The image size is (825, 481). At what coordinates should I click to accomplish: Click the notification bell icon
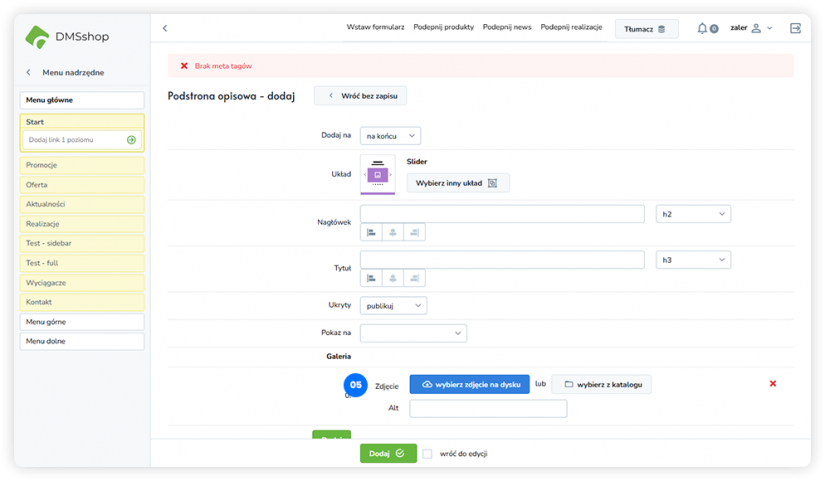pyautogui.click(x=702, y=29)
